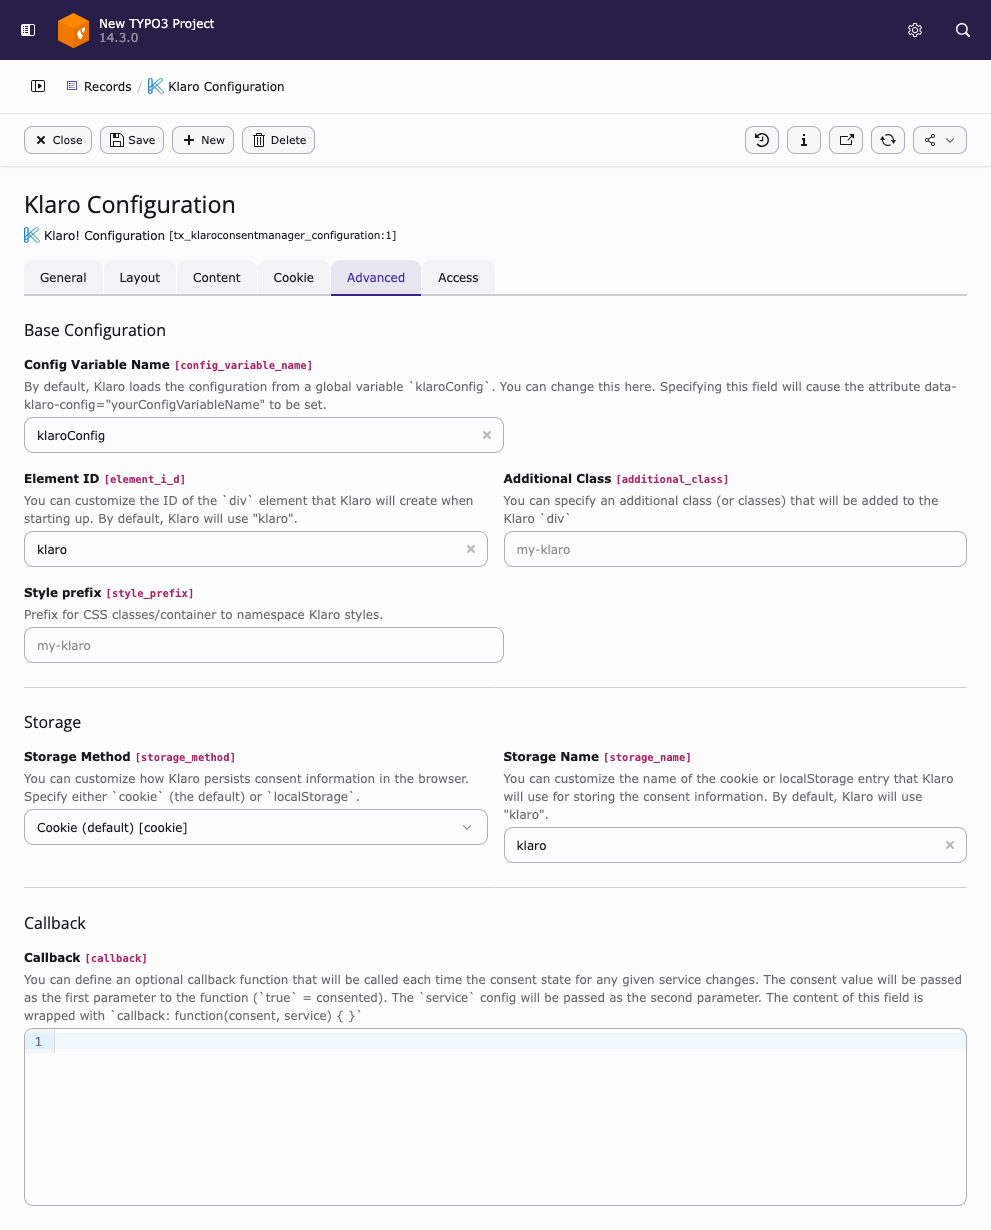Select the Advanced tab
This screenshot has height=1230, width=991.
pos(376,278)
